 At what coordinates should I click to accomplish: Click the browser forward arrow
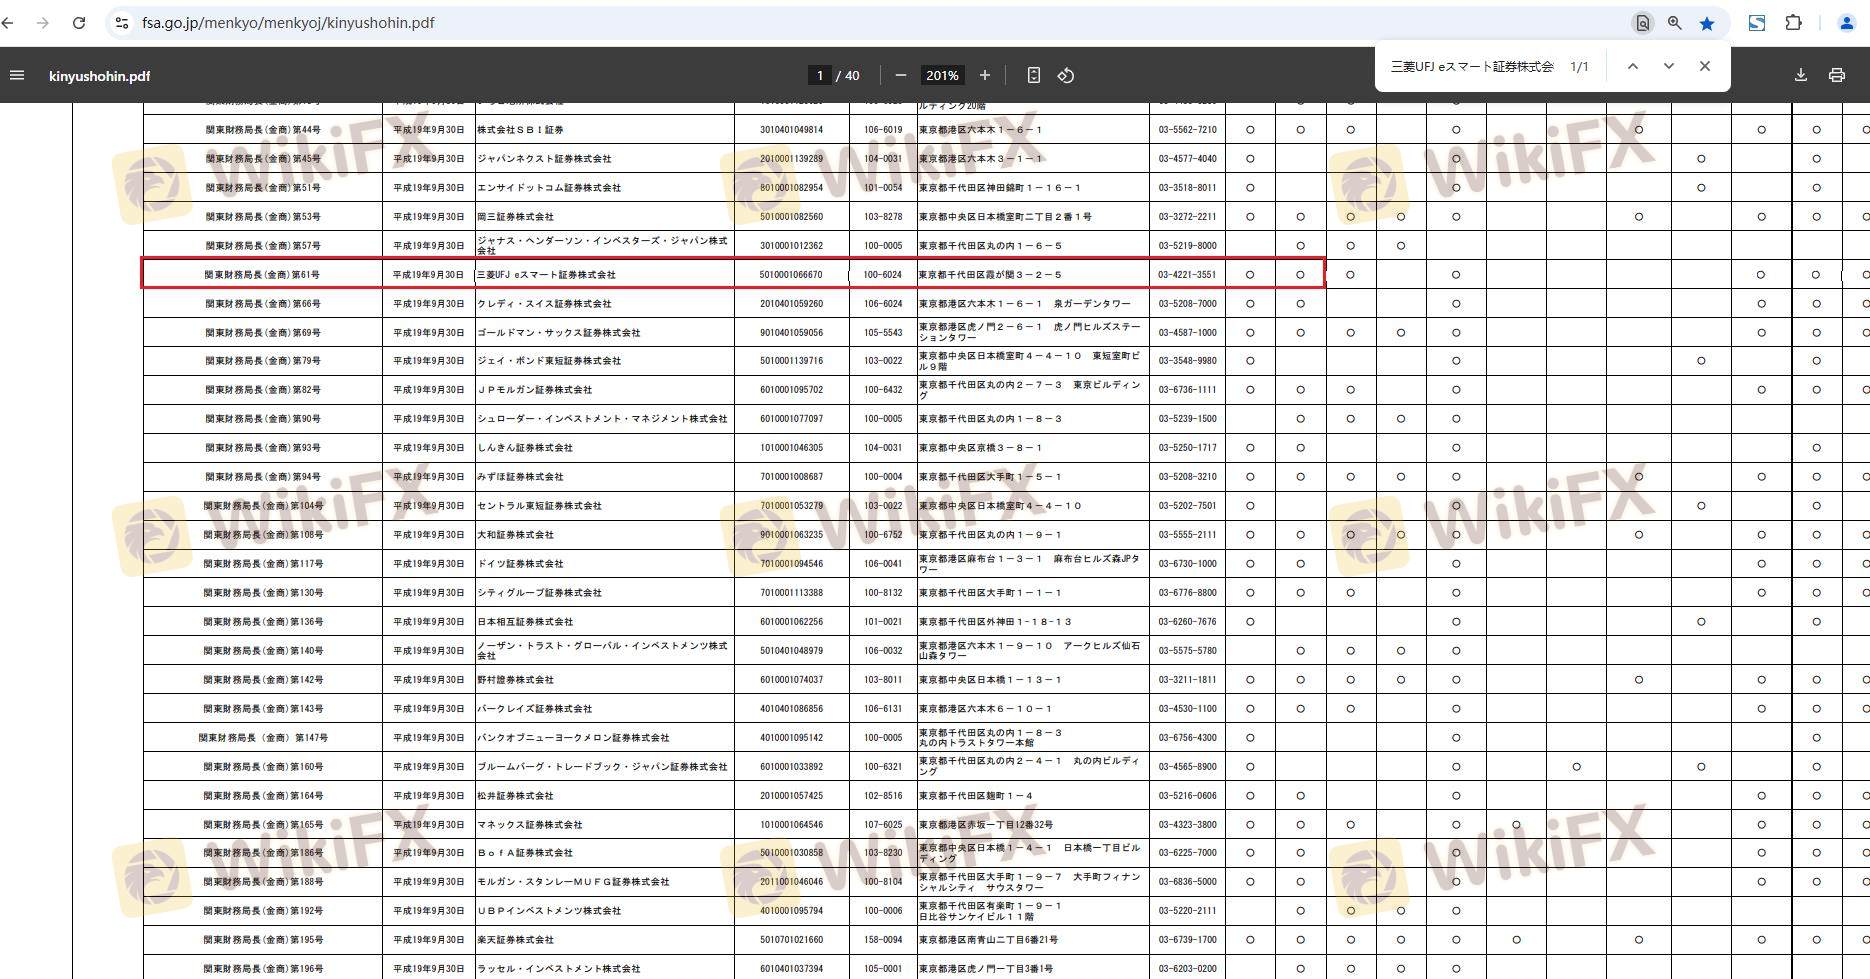[42, 23]
